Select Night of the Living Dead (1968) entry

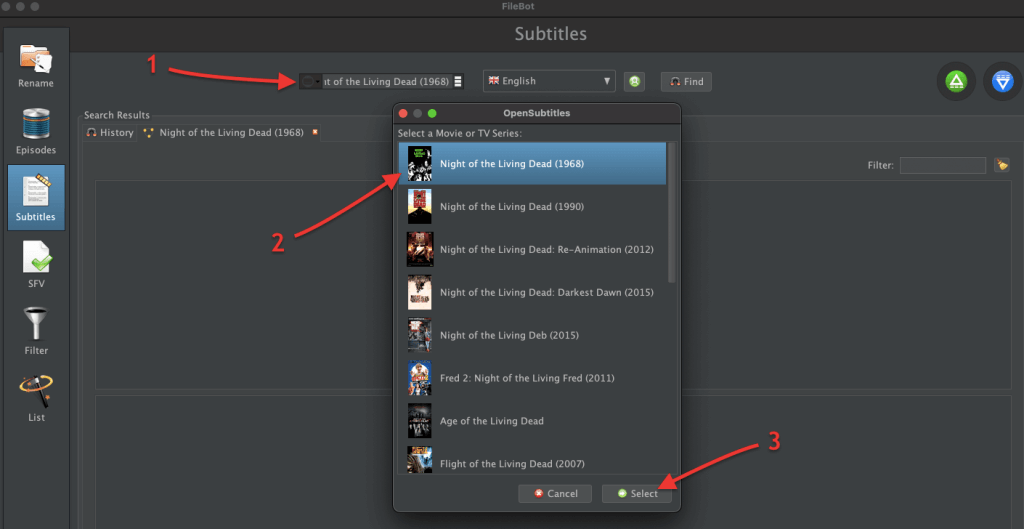click(x=532, y=164)
